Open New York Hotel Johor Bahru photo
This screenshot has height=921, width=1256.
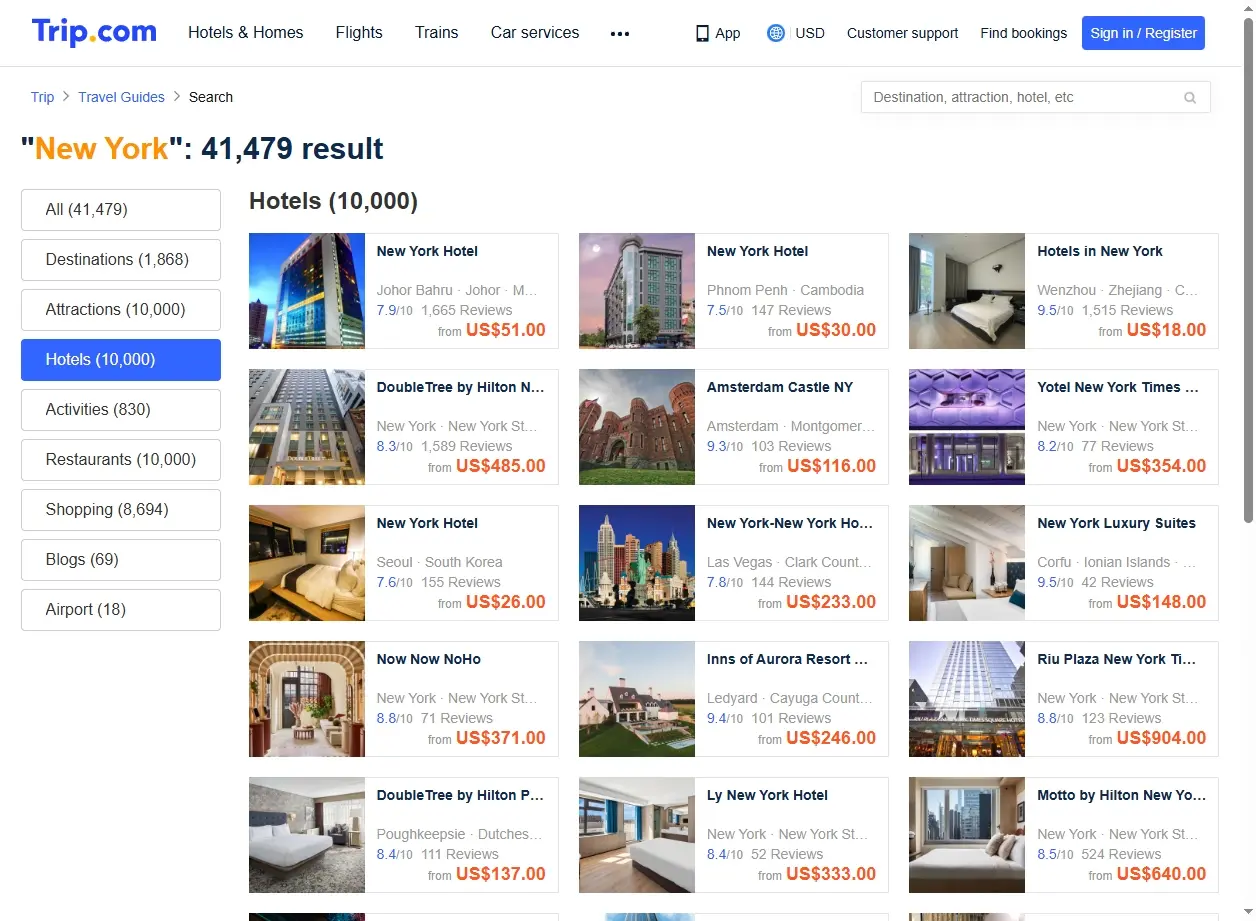click(x=307, y=291)
